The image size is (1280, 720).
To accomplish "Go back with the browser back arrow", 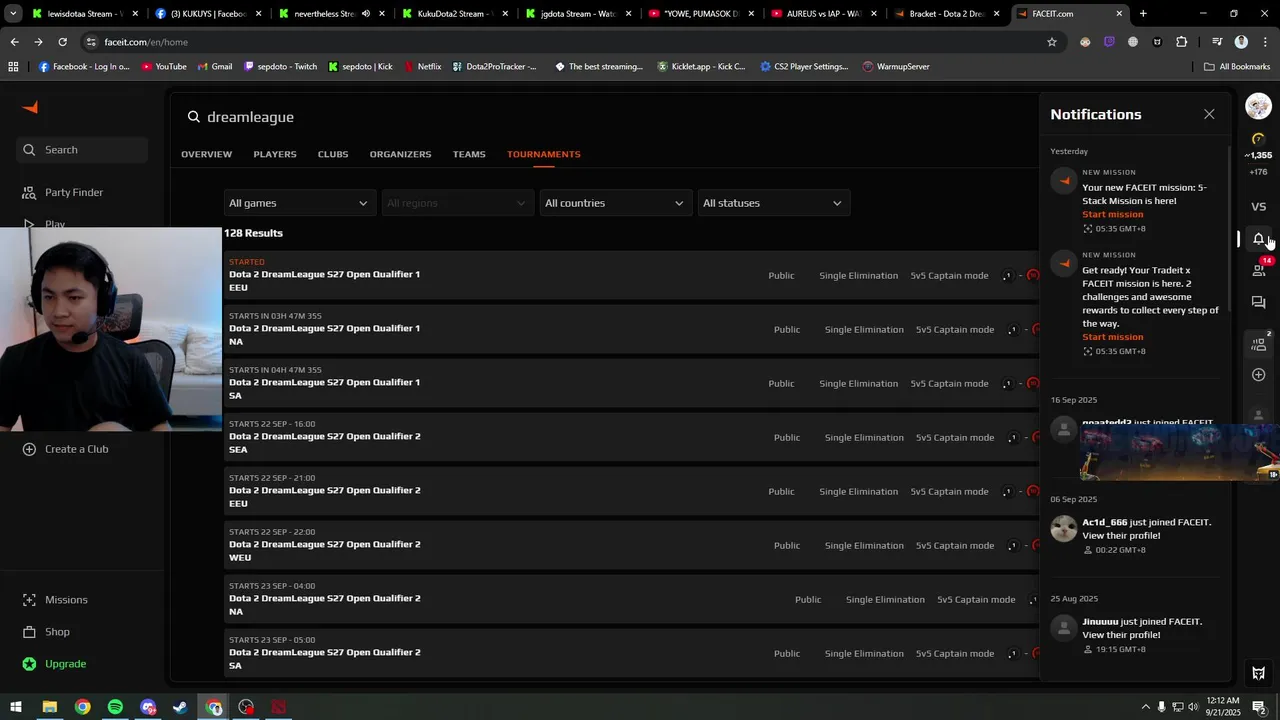I will 14,42.
